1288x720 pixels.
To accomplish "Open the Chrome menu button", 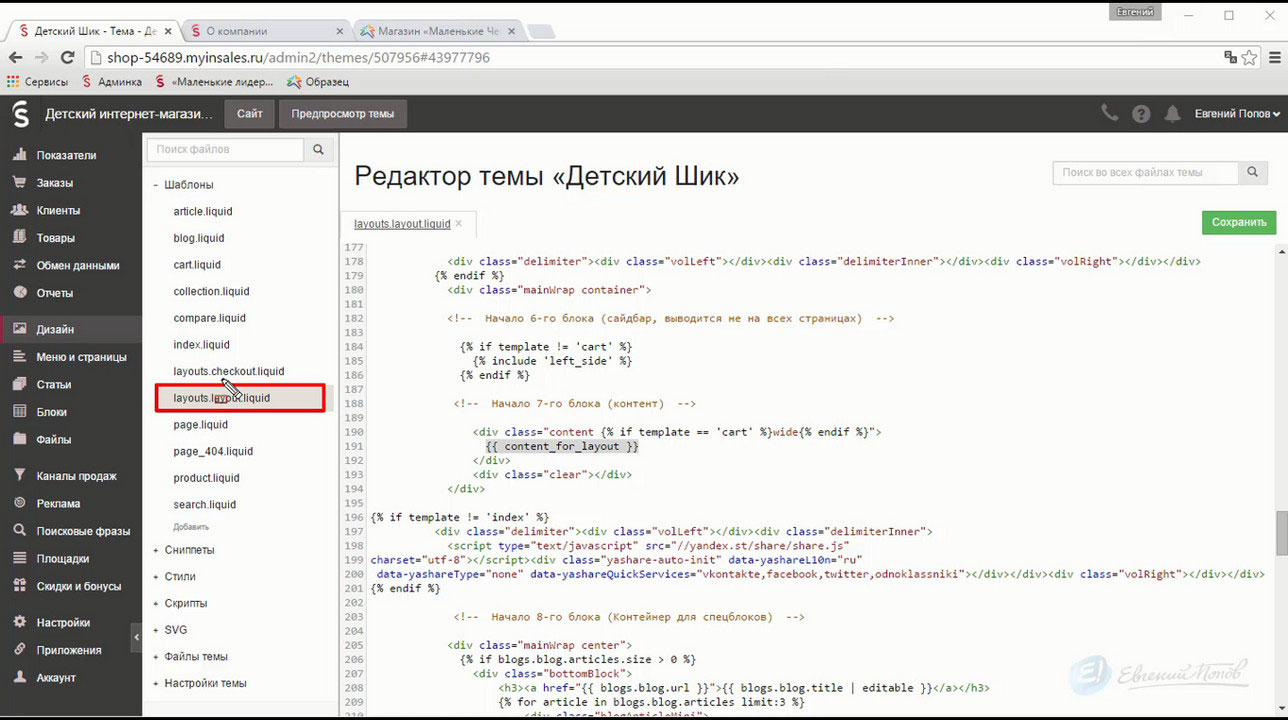I will click(x=1273, y=58).
